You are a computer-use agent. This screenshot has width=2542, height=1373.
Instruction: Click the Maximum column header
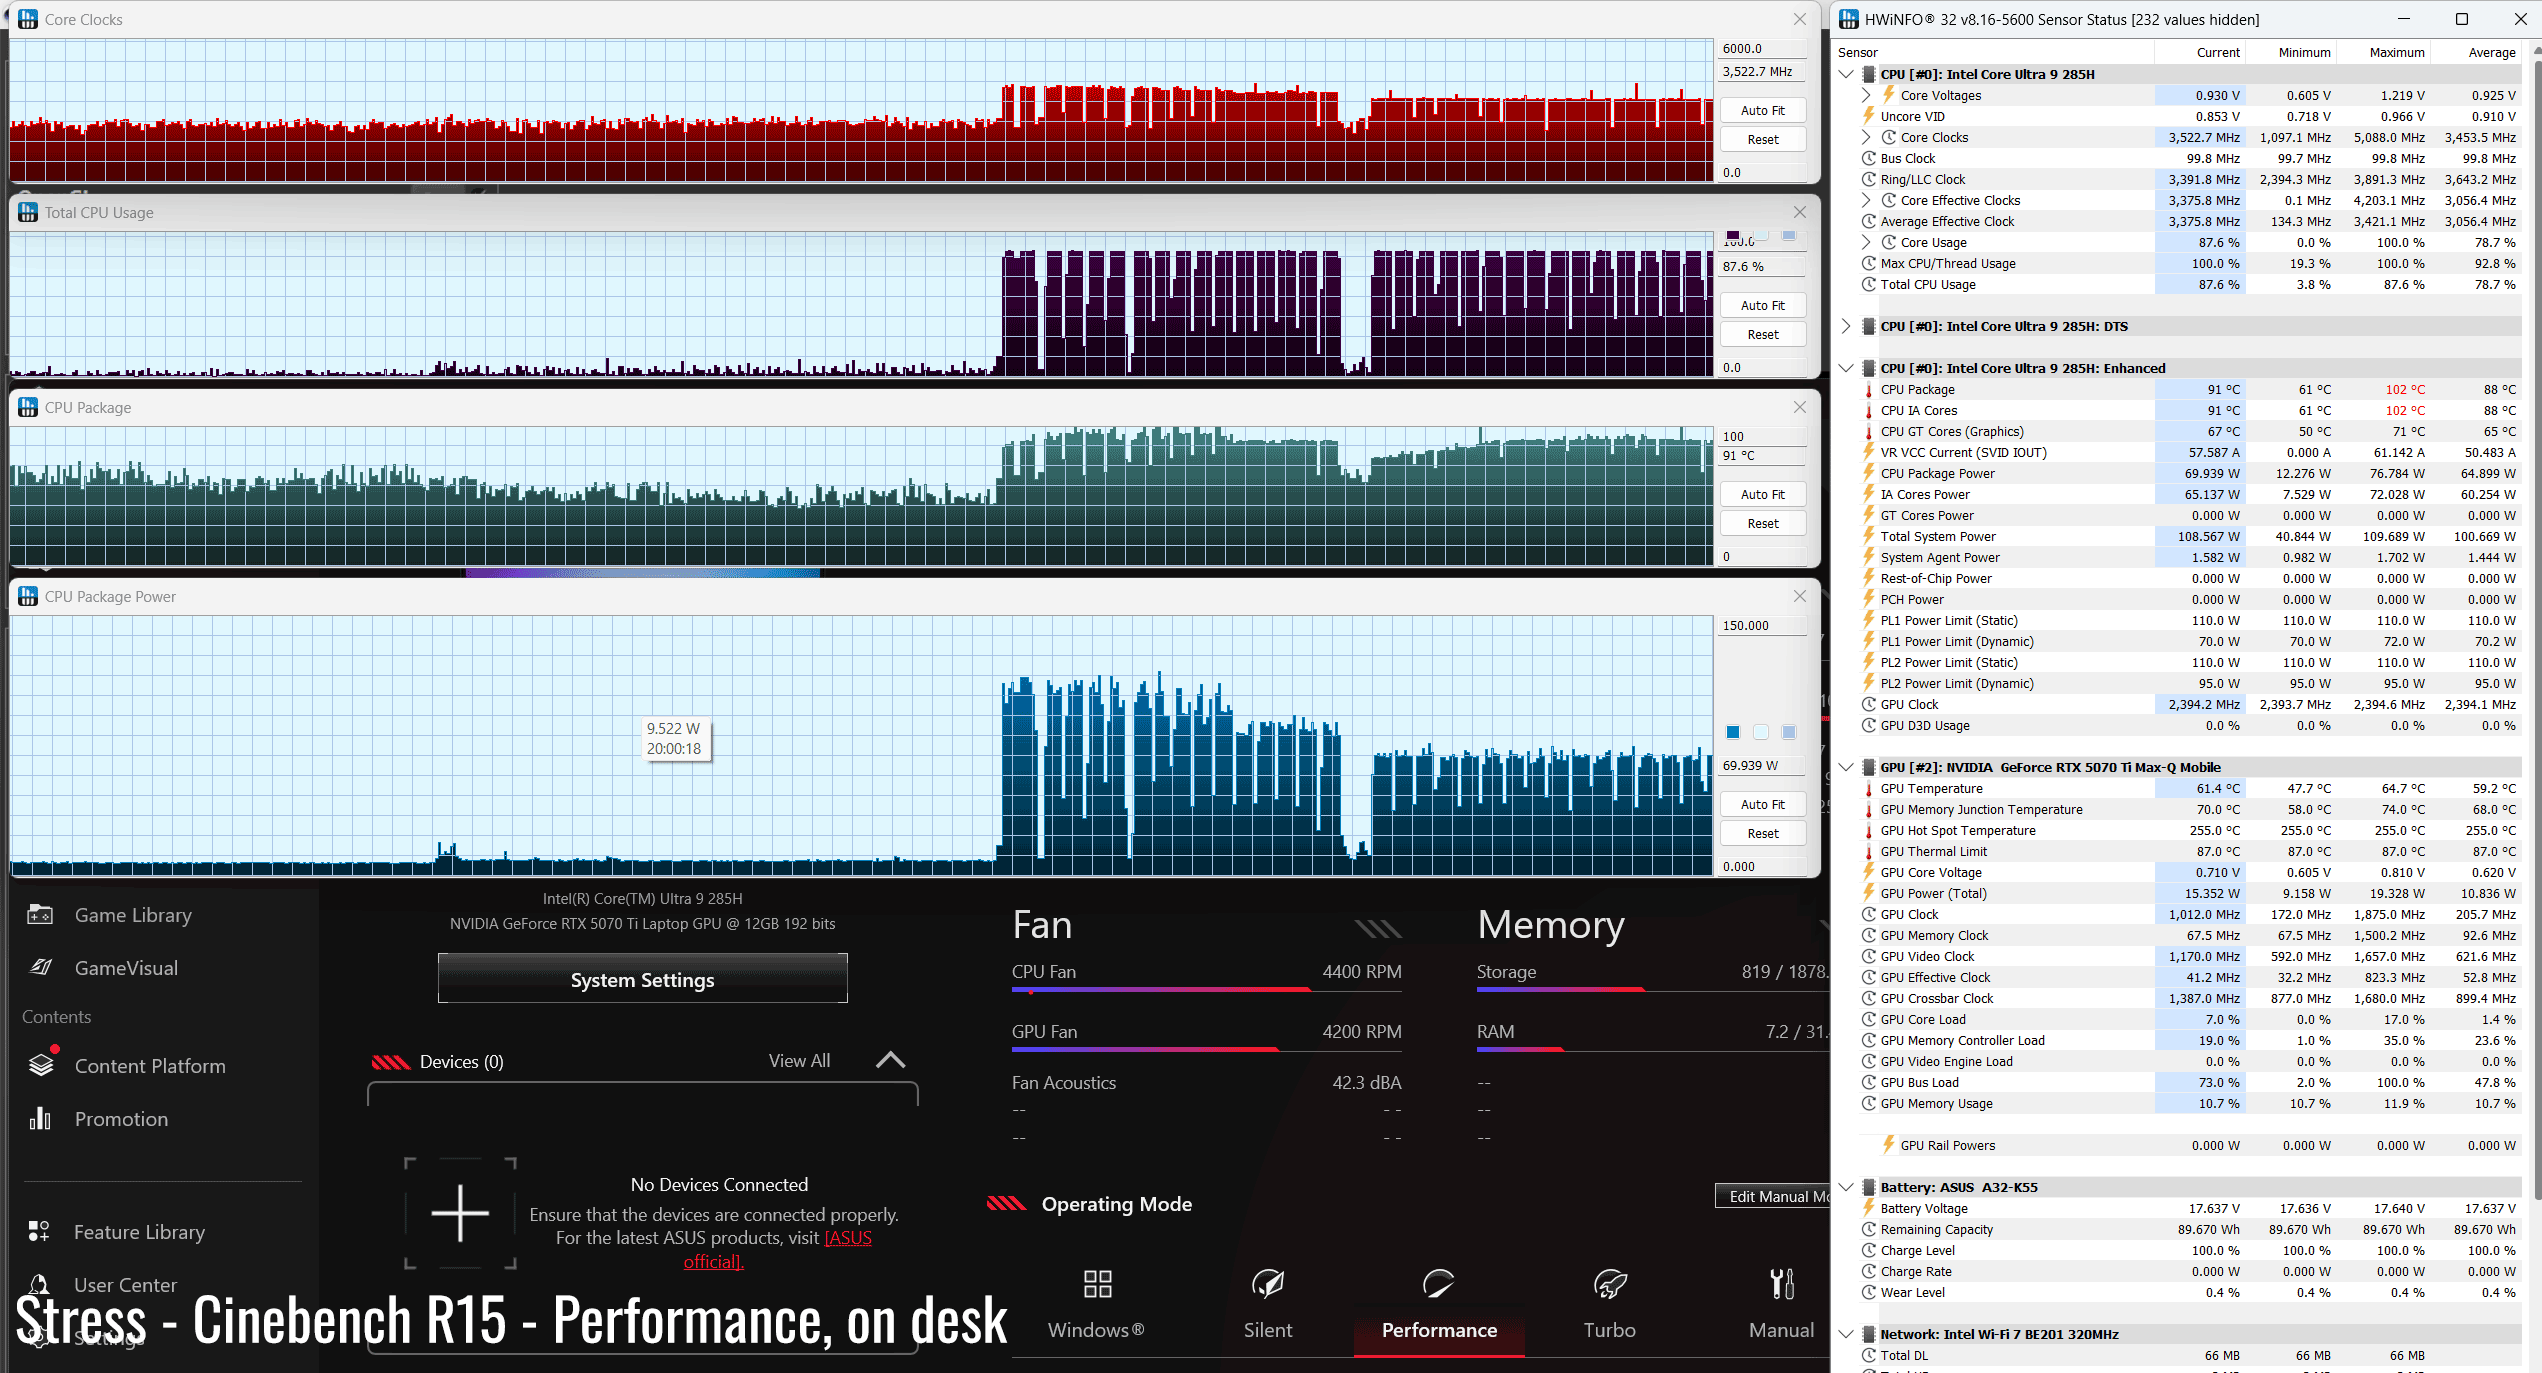coord(2396,52)
